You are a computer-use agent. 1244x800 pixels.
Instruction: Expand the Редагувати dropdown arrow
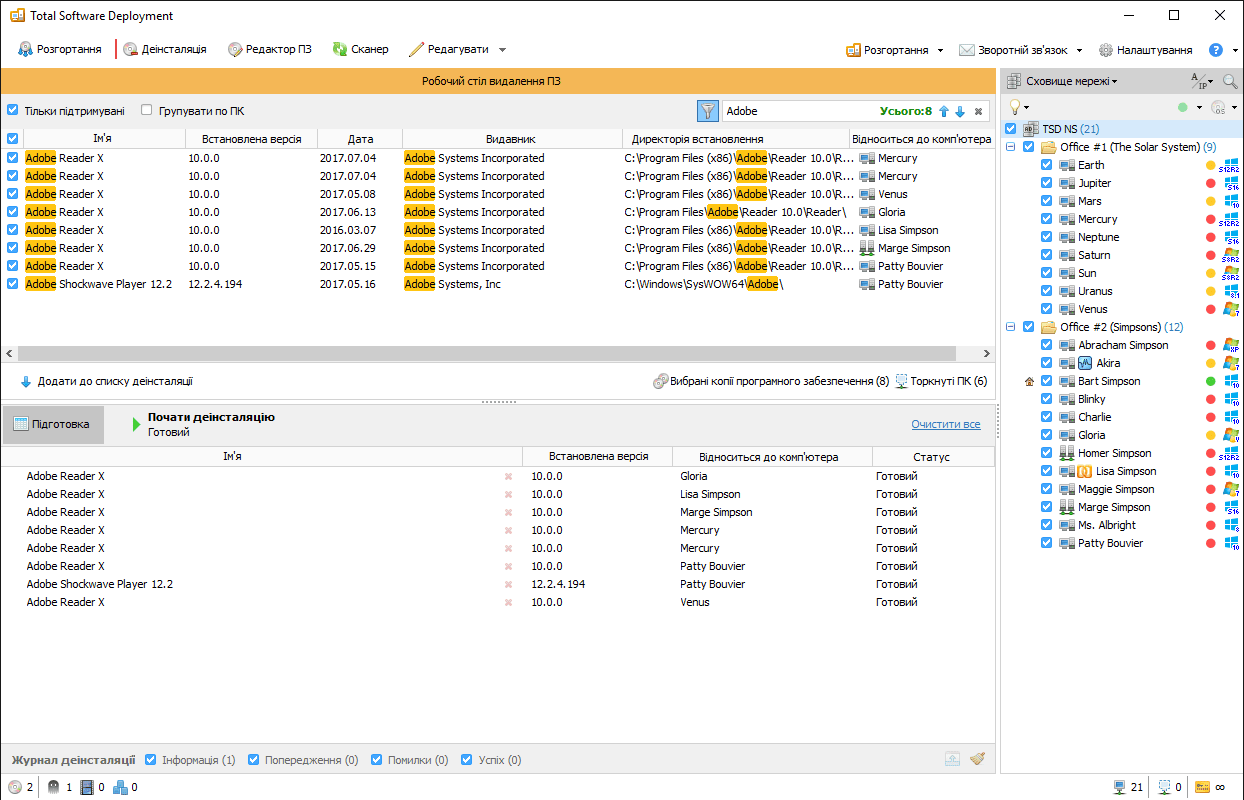(502, 50)
